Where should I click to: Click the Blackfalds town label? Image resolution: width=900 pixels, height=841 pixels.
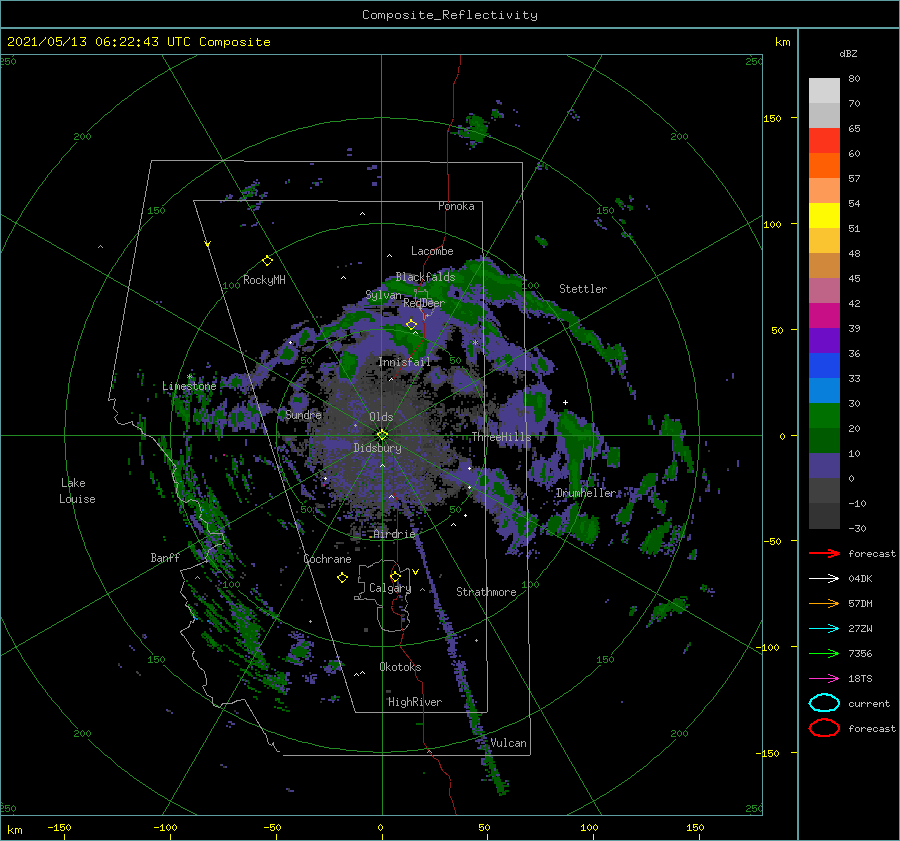(x=425, y=277)
